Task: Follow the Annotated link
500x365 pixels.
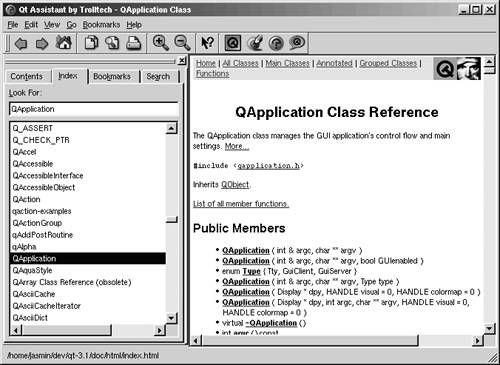Action: 334,63
